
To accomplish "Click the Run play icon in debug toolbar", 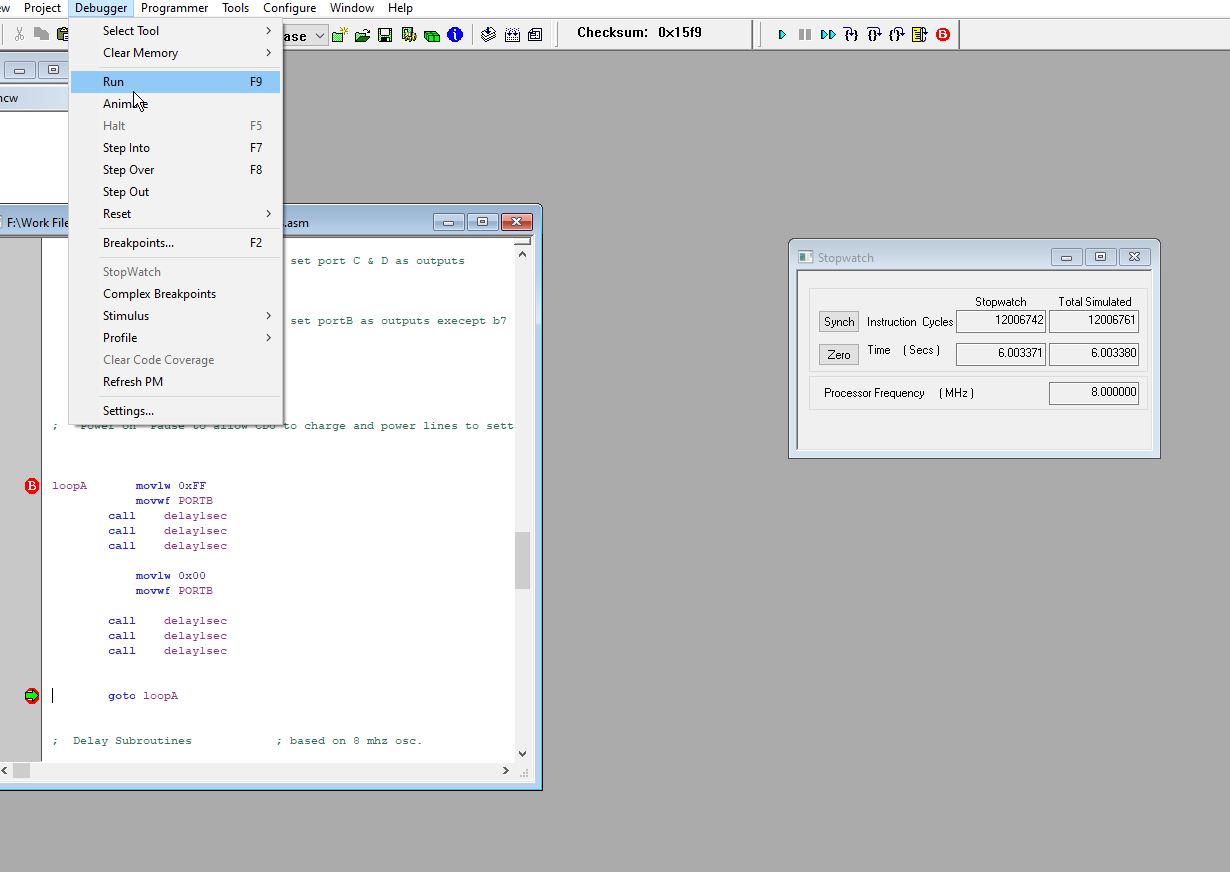I will tap(782, 34).
